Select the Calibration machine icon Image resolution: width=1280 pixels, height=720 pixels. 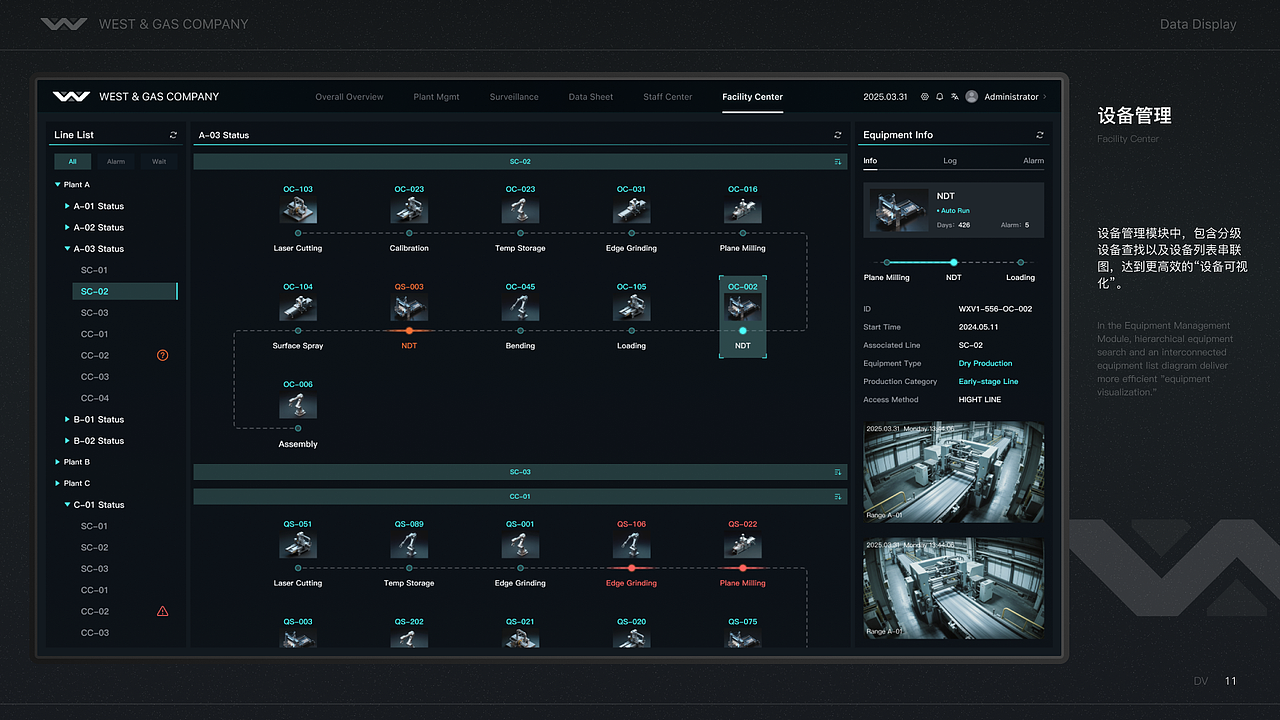coord(409,209)
